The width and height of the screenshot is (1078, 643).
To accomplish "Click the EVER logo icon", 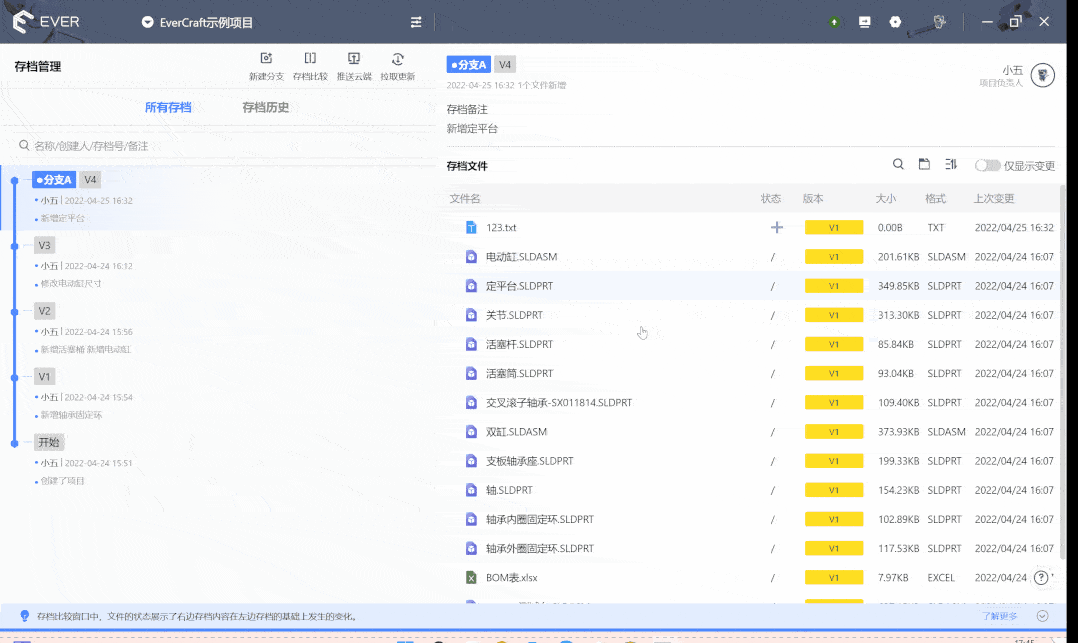I will pyautogui.click(x=23, y=22).
